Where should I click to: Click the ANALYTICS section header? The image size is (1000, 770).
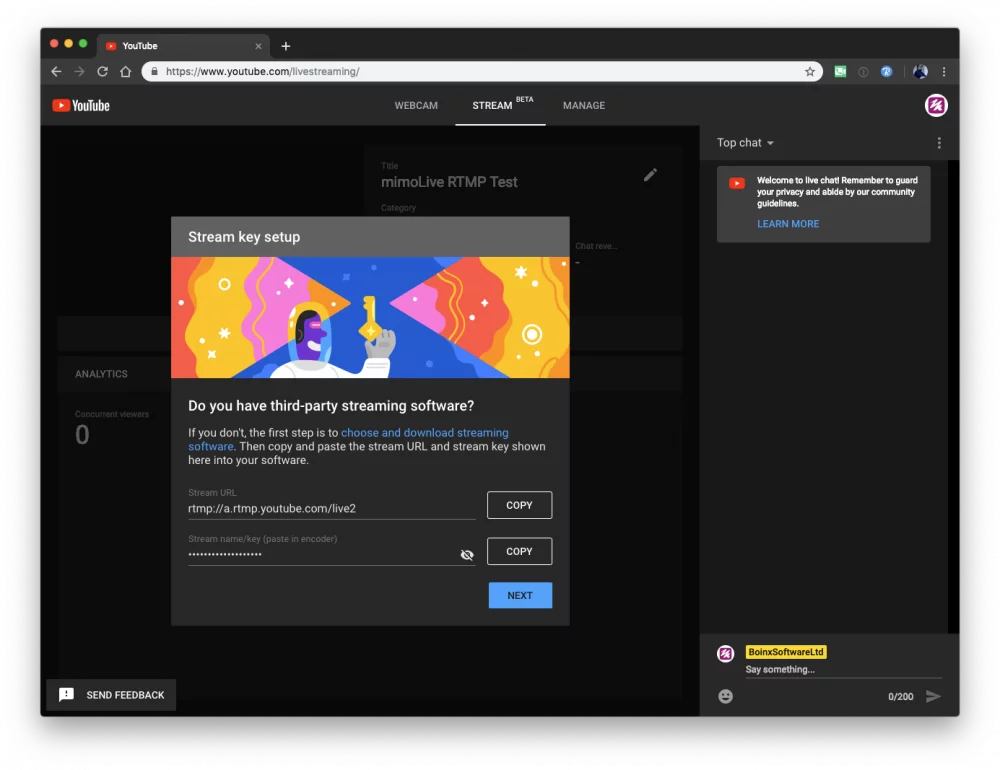point(101,374)
